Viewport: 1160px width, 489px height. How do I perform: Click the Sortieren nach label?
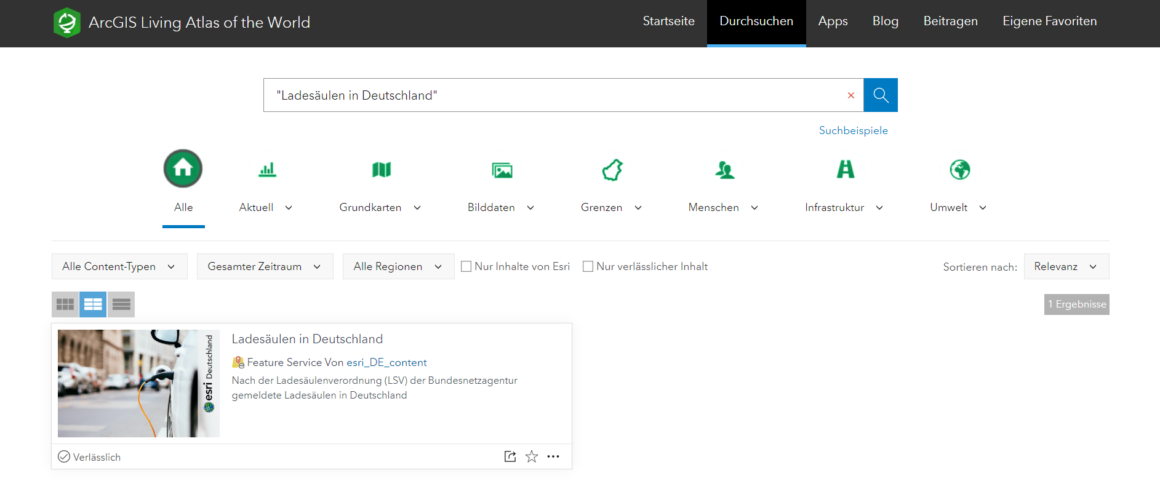(980, 267)
